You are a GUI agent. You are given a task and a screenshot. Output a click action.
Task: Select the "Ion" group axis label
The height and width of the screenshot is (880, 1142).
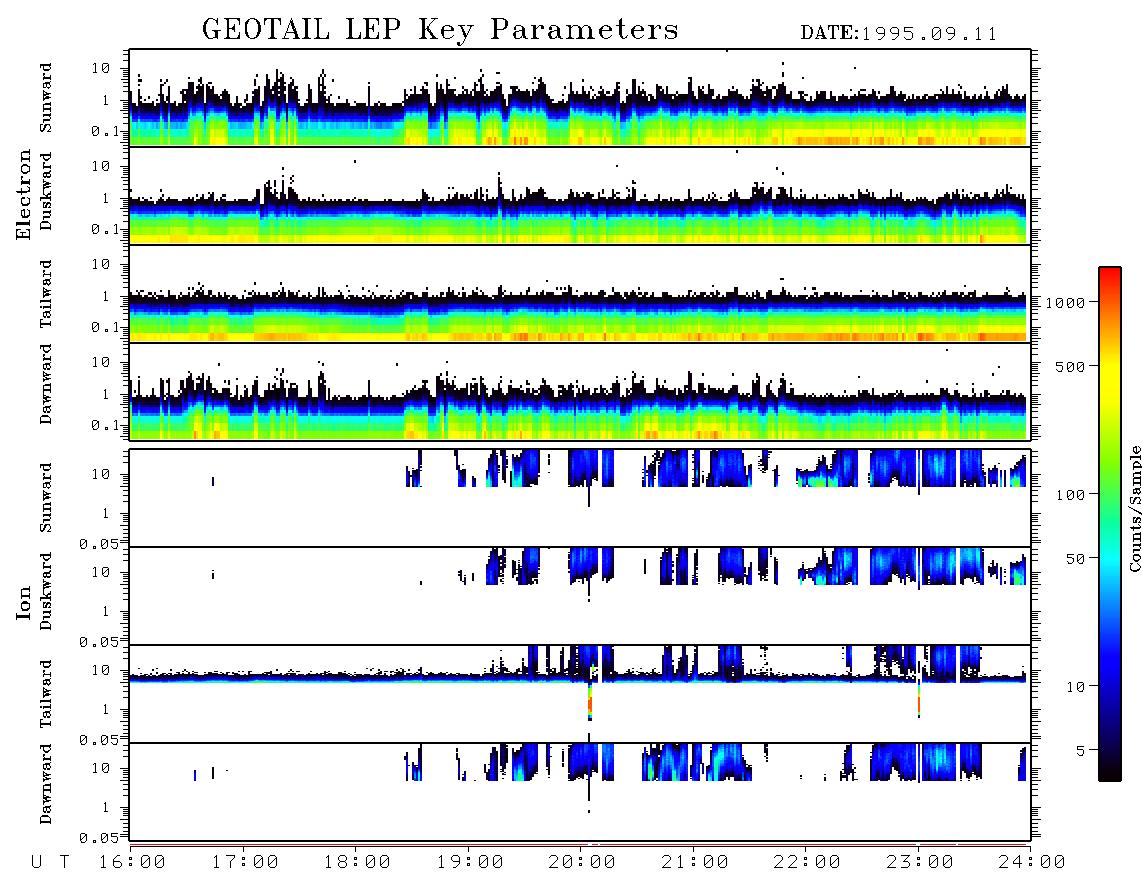(x=23, y=602)
